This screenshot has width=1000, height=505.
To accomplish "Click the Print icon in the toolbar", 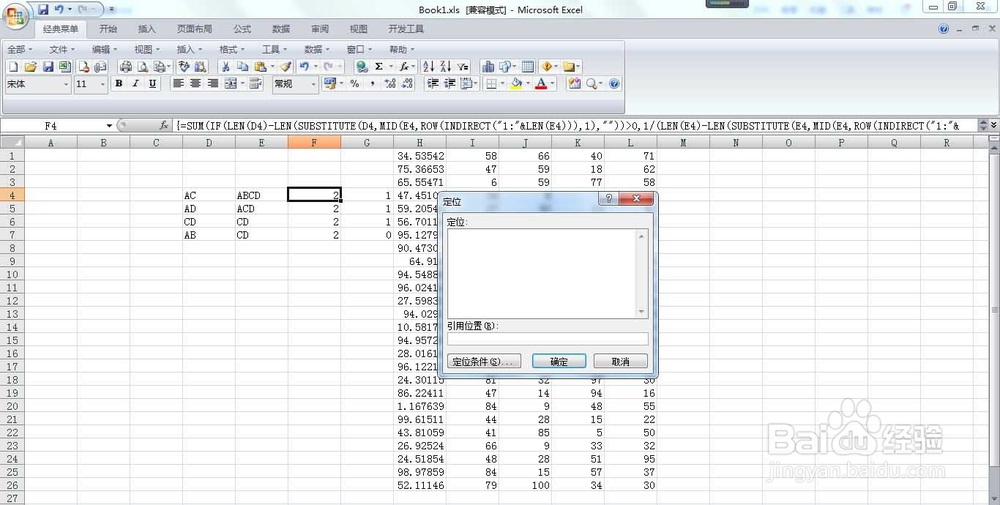I will click(x=126, y=66).
